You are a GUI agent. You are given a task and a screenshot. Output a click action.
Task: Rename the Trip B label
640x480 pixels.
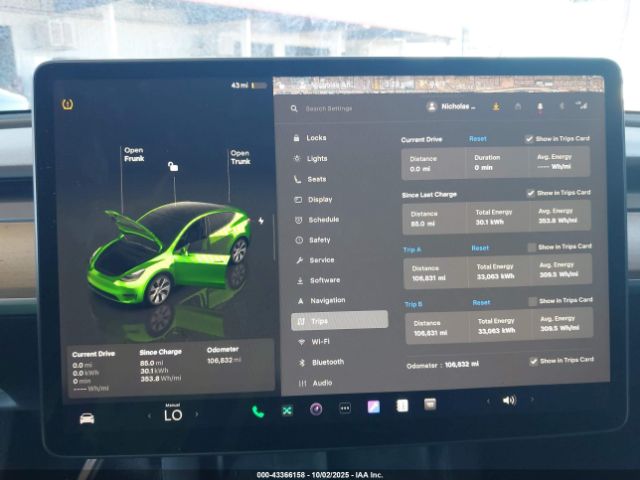point(413,304)
